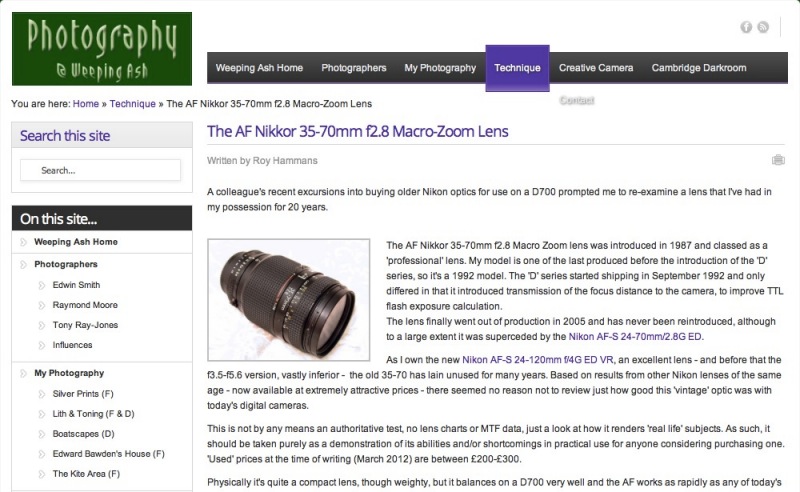The width and height of the screenshot is (800, 492).
Task: Click the Photography @ Weeping Ash logo
Action: pyautogui.click(x=102, y=49)
